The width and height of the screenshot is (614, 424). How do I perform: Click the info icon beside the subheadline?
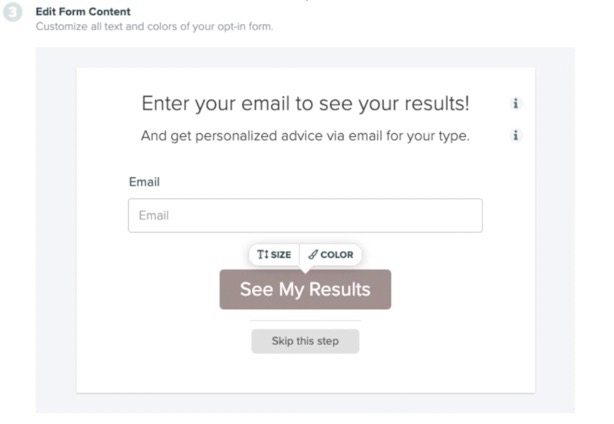[515, 135]
